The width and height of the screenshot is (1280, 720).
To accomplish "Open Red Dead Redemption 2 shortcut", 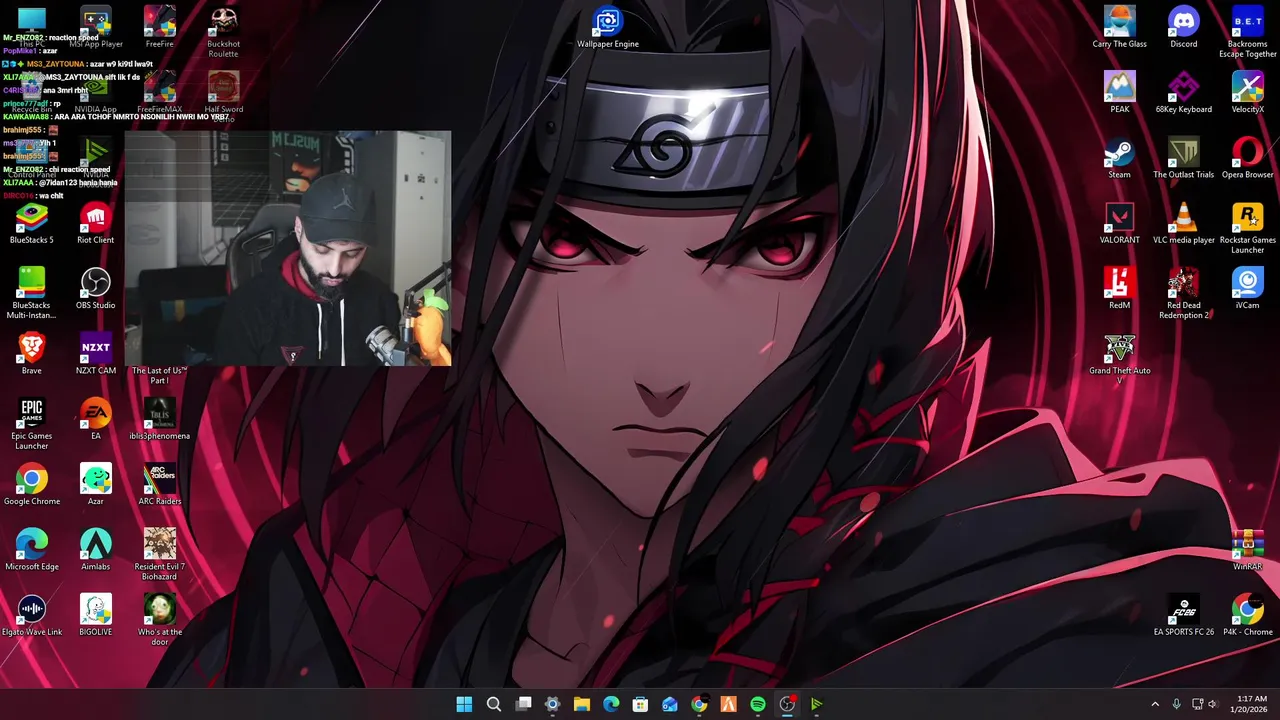I will (1184, 294).
